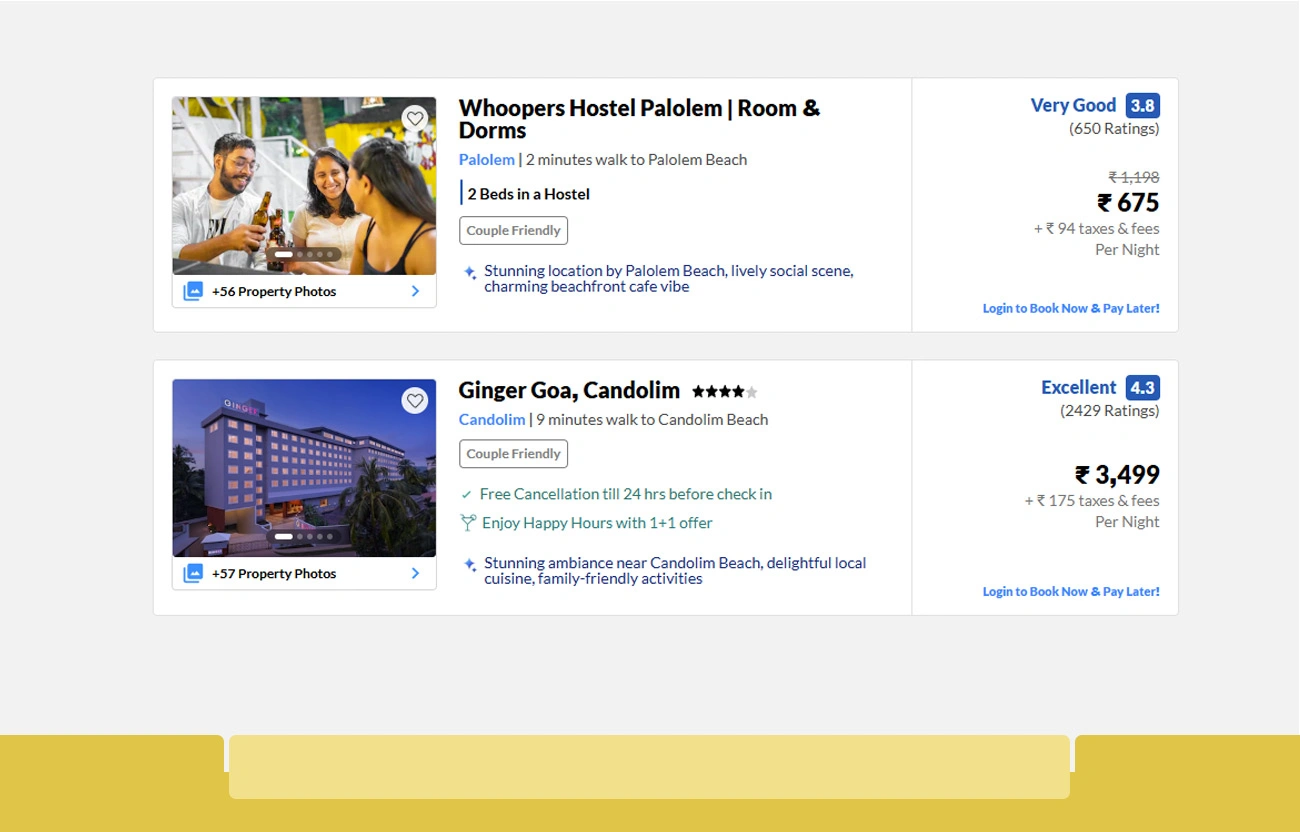Open Ginger Goa, Candolim listing title
Screen dimensions: 1300x832
pos(568,390)
